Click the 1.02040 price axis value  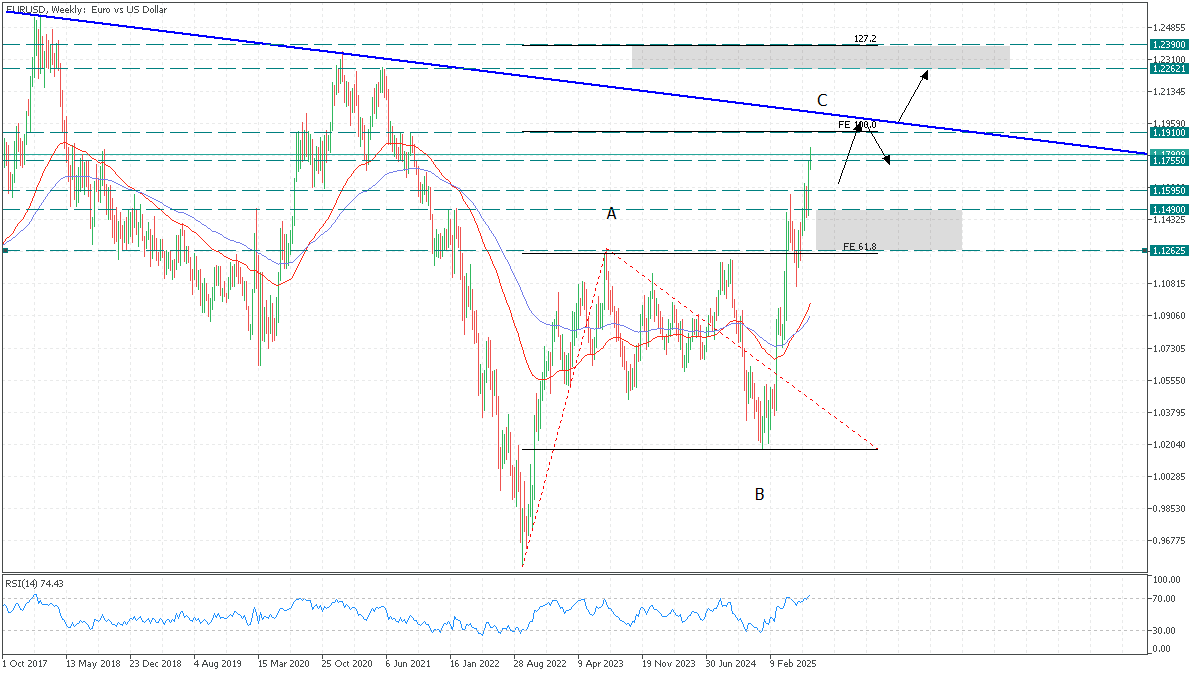pyautogui.click(x=1169, y=444)
